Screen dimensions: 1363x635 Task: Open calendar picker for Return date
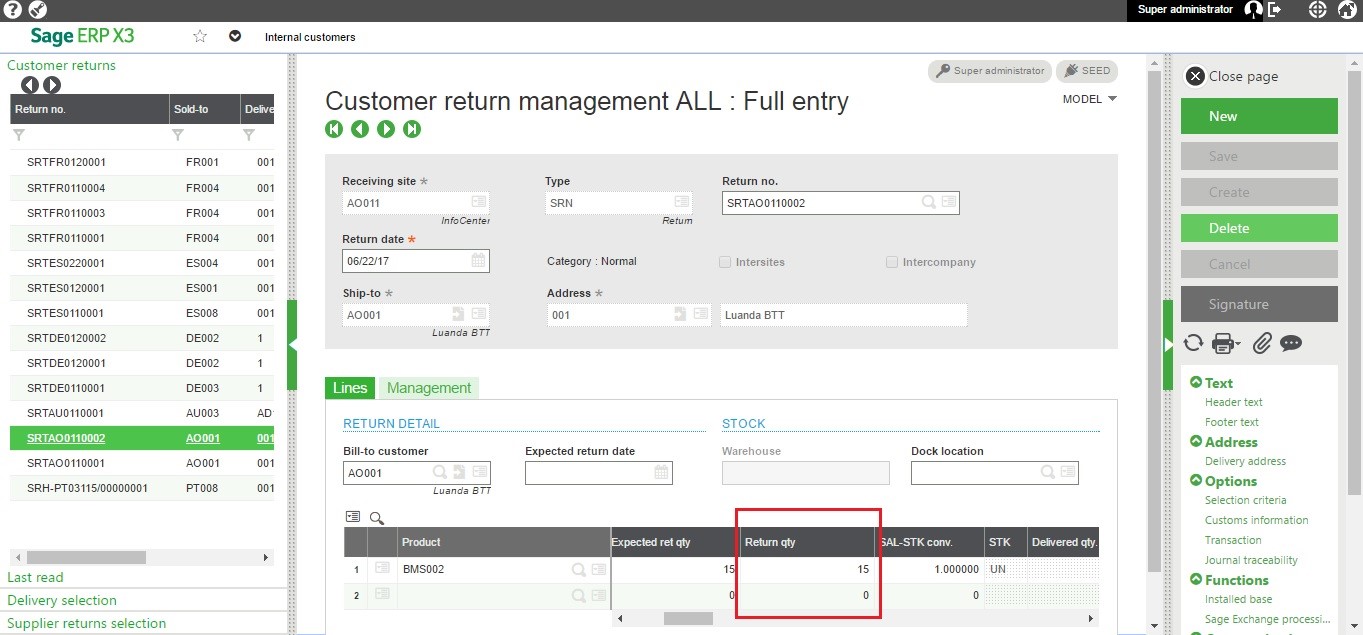479,261
